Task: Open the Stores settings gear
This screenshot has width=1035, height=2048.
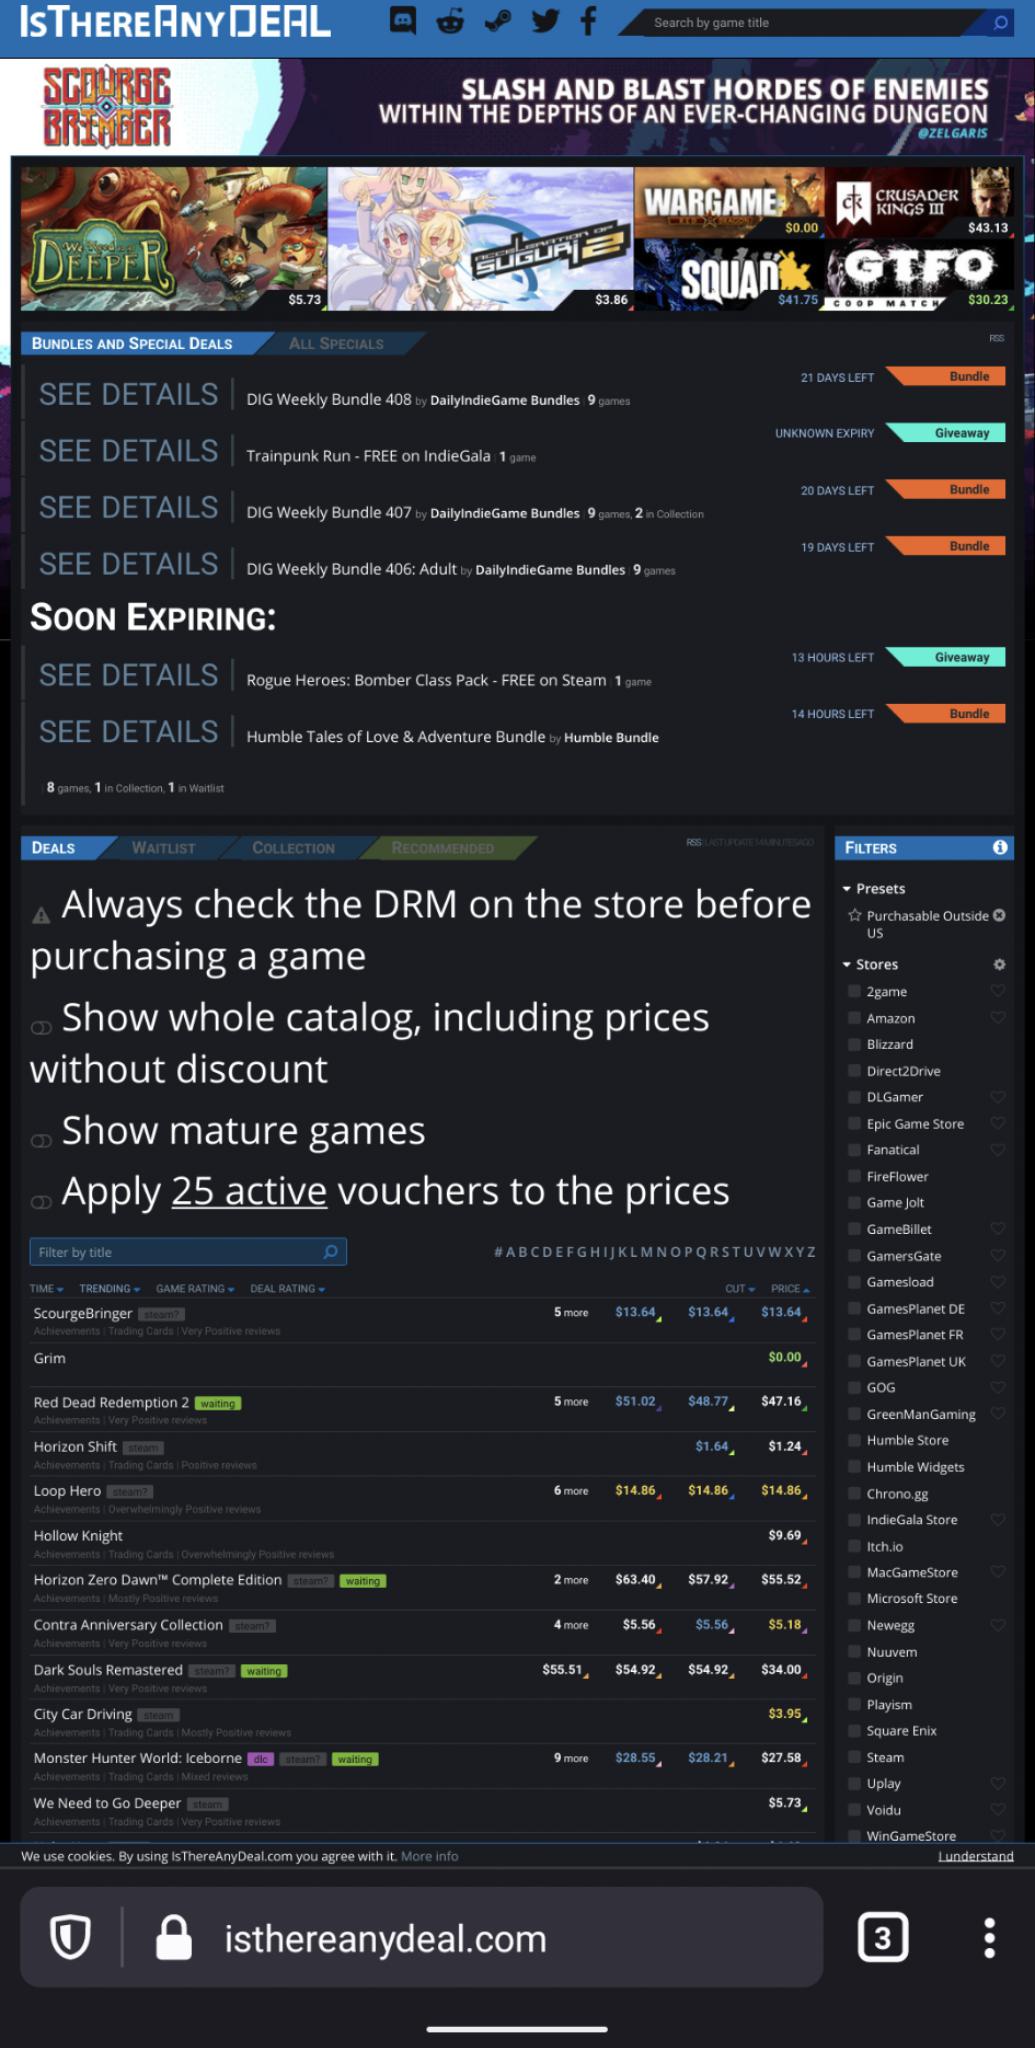Action: (999, 964)
